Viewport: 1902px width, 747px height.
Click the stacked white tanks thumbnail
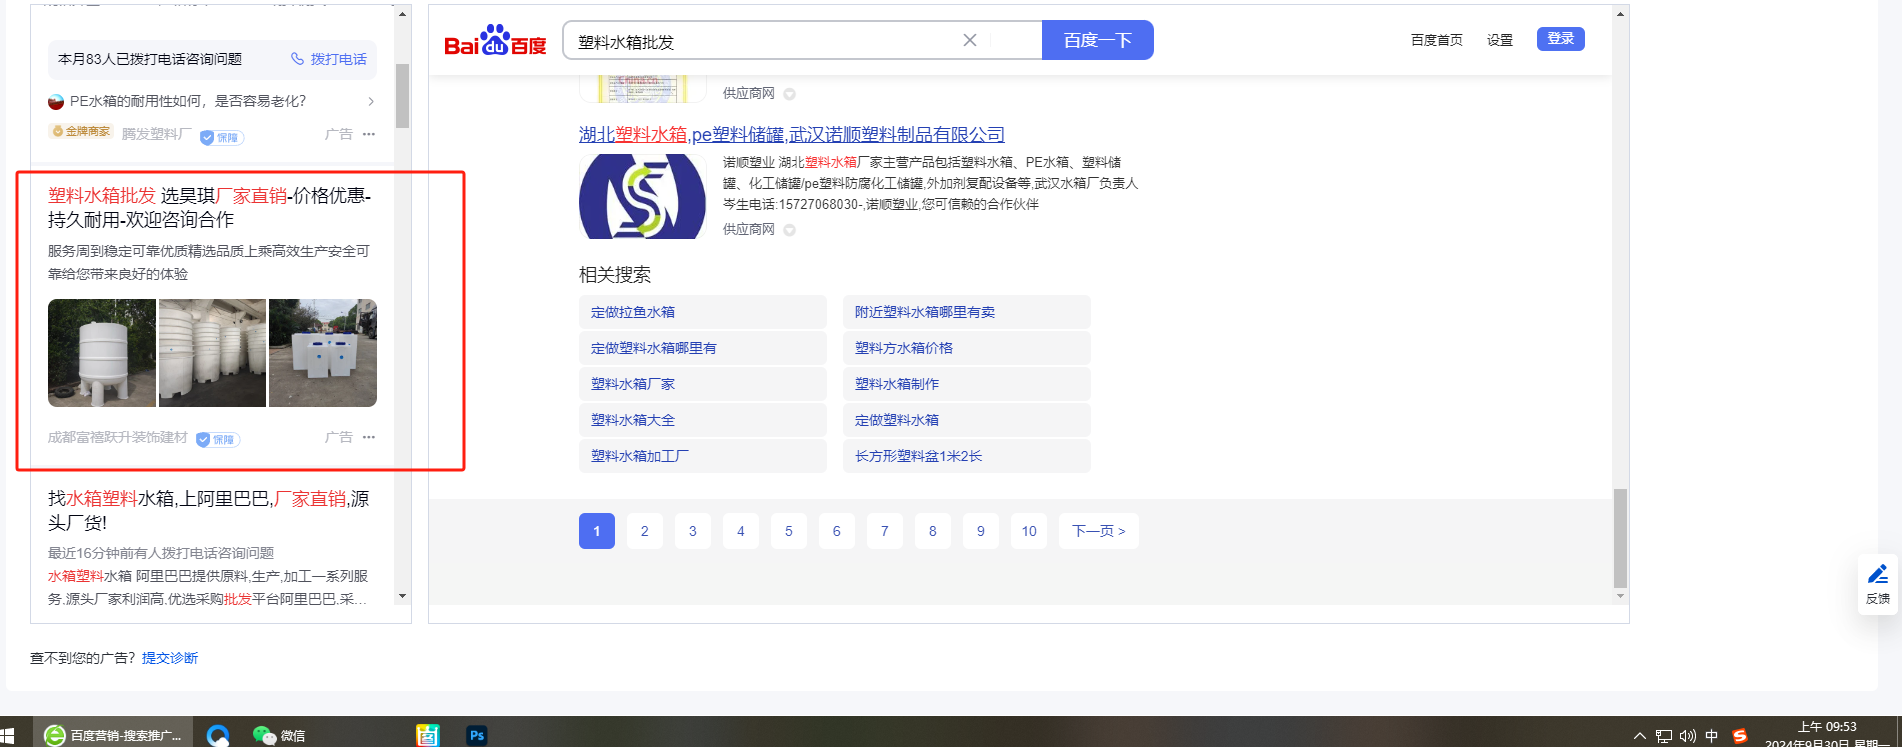click(x=212, y=353)
